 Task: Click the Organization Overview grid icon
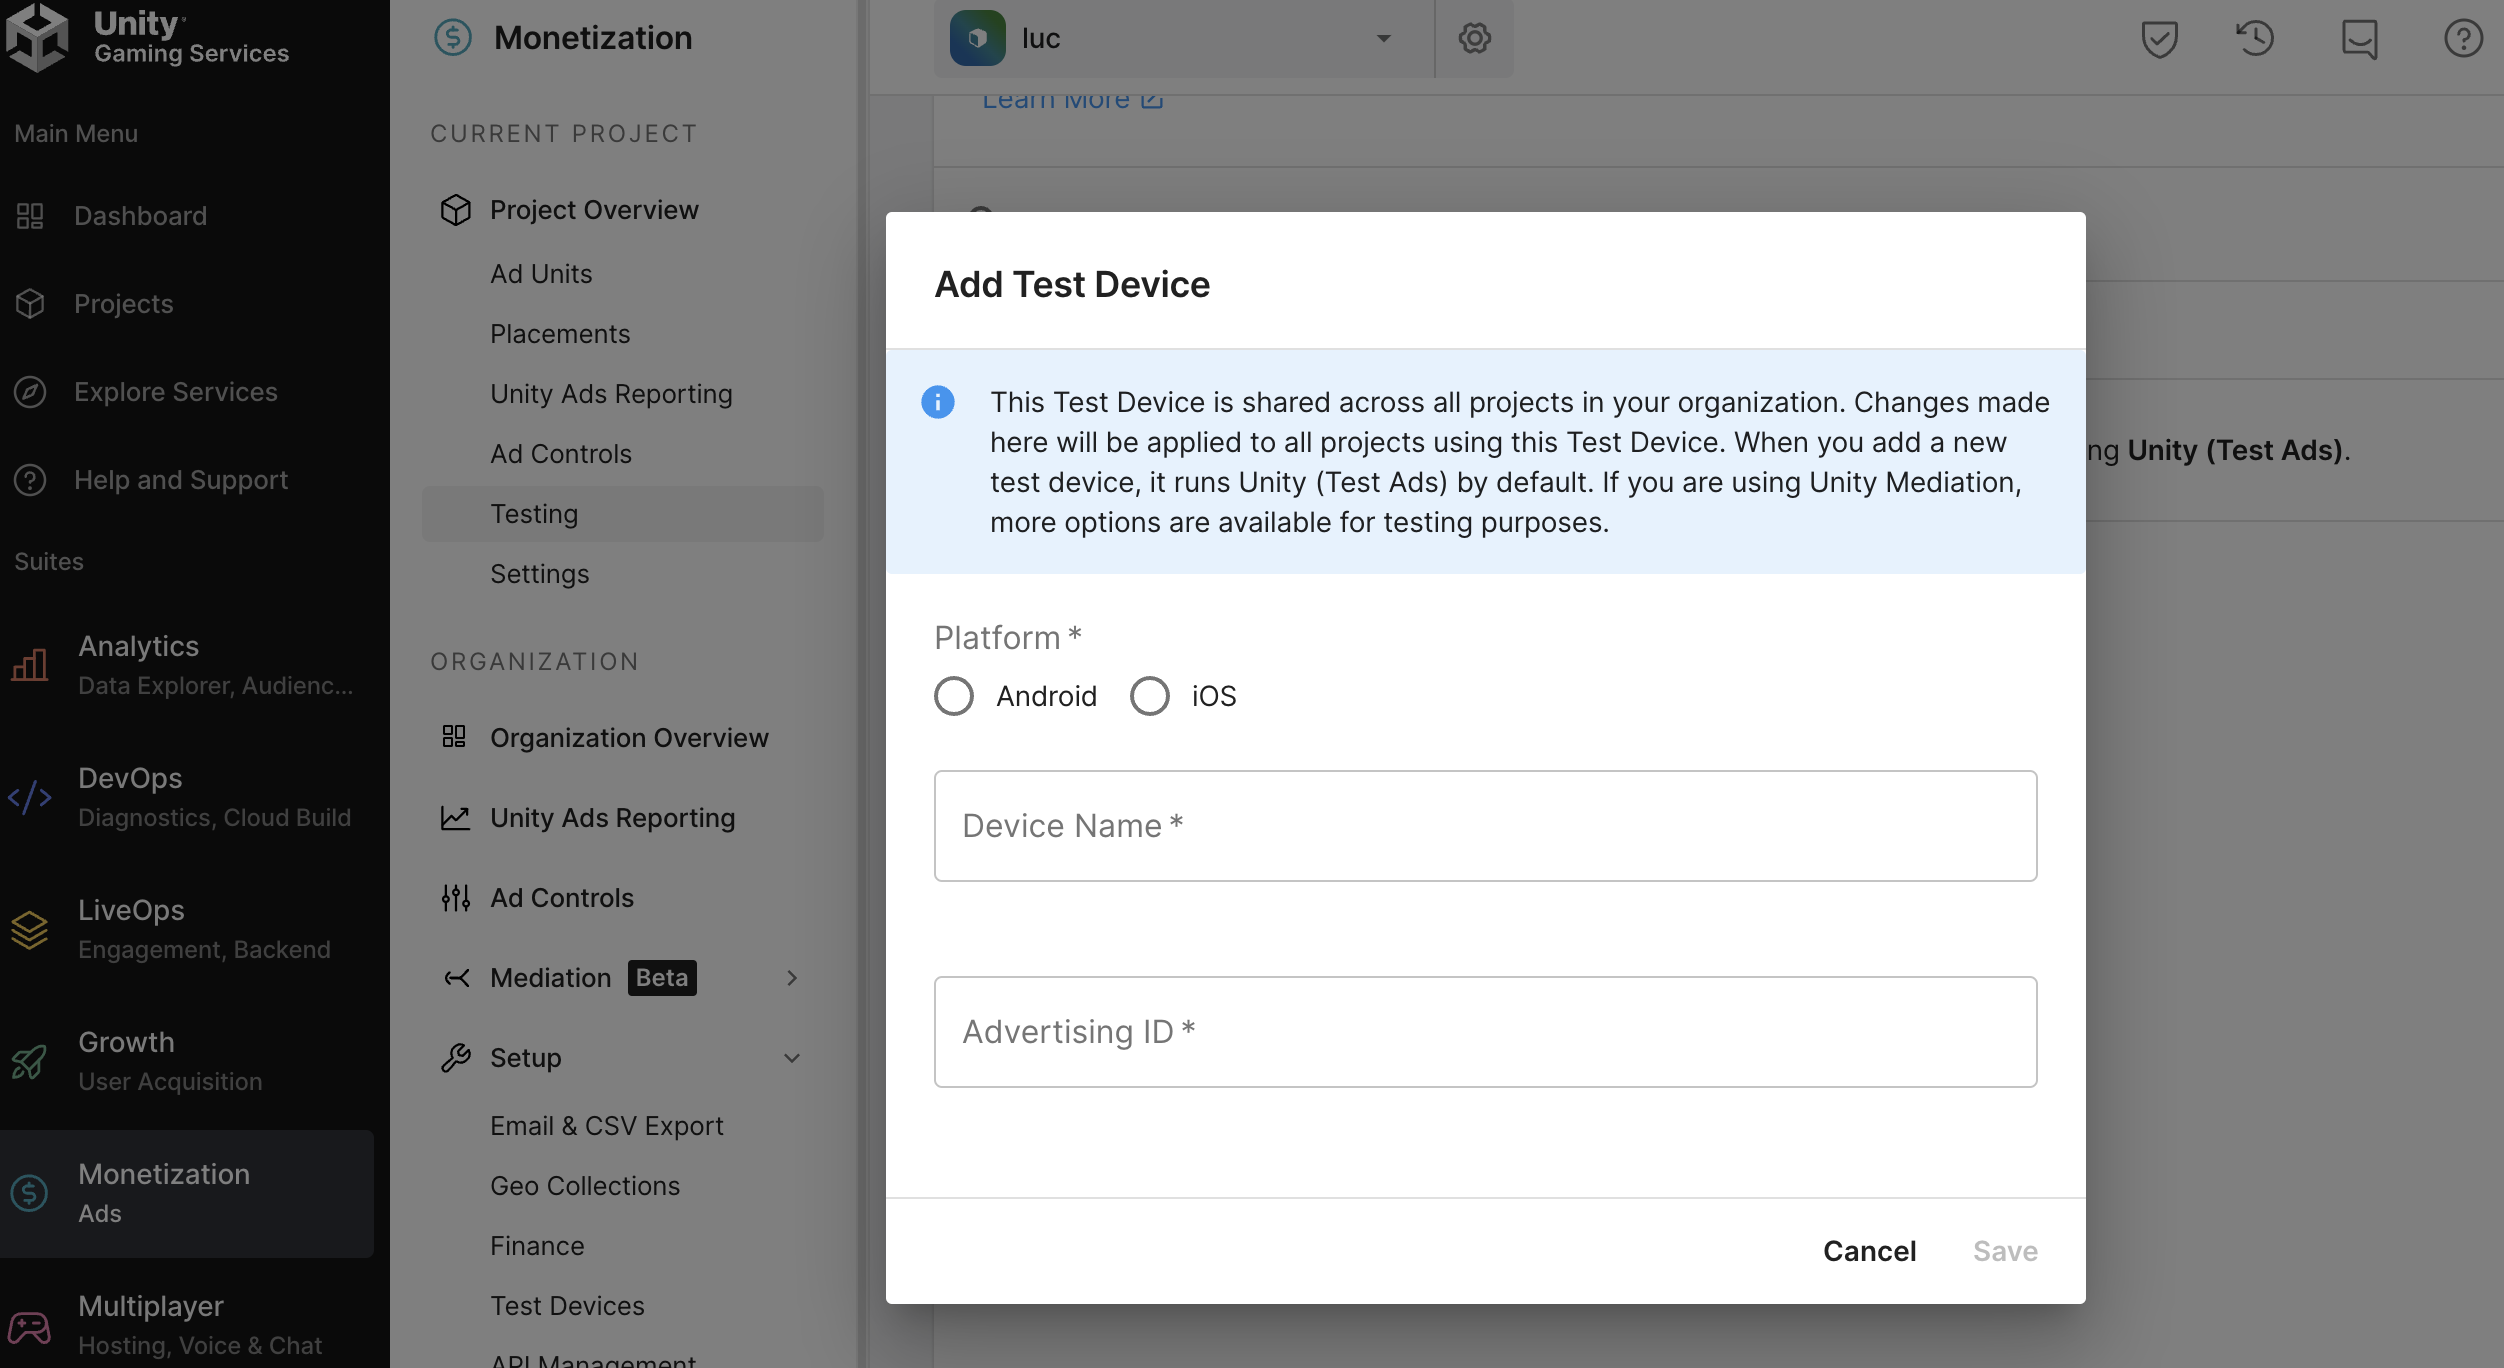455,737
